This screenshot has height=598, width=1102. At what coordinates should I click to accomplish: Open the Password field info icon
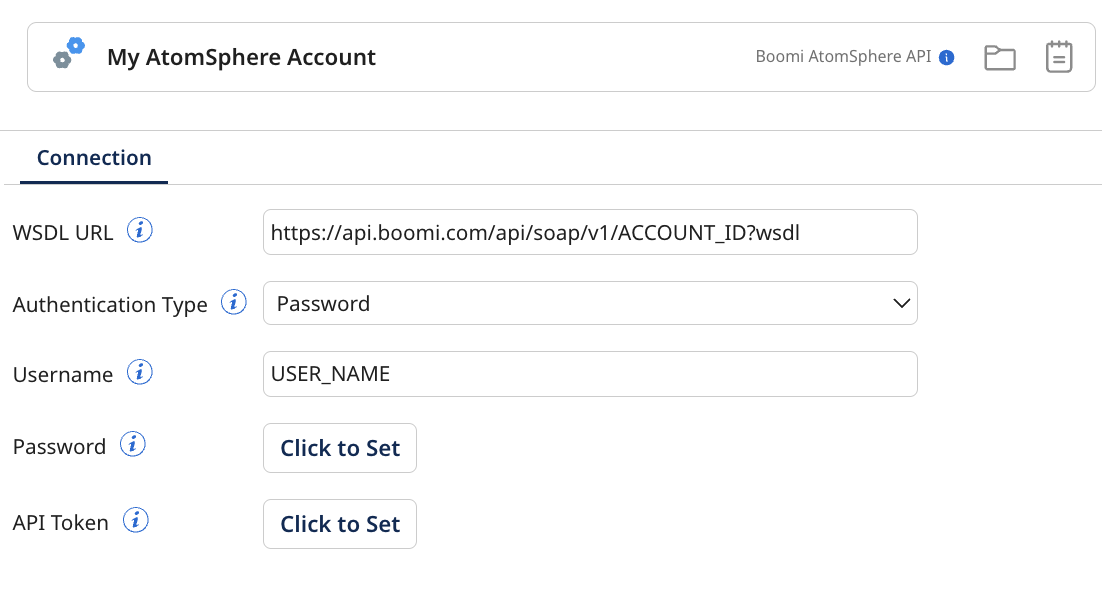point(132,444)
